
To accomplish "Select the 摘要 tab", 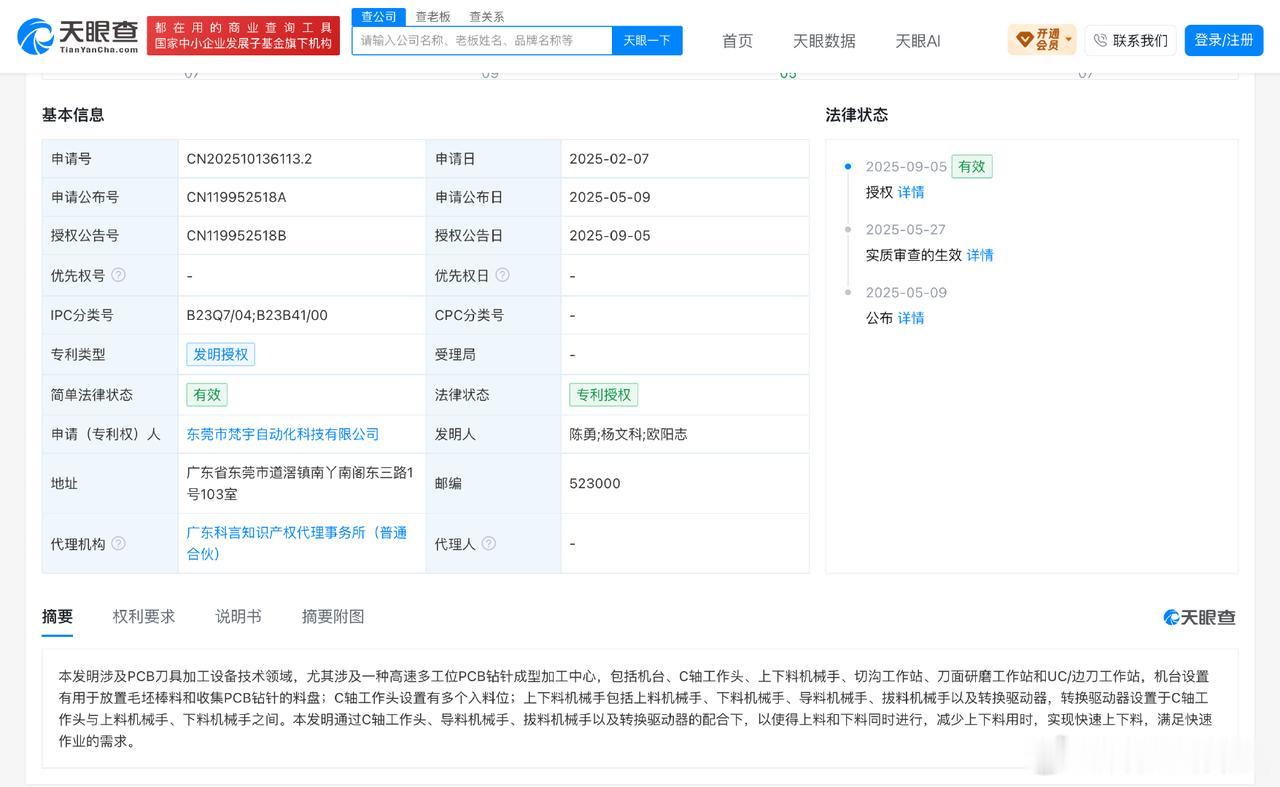I will [57, 617].
